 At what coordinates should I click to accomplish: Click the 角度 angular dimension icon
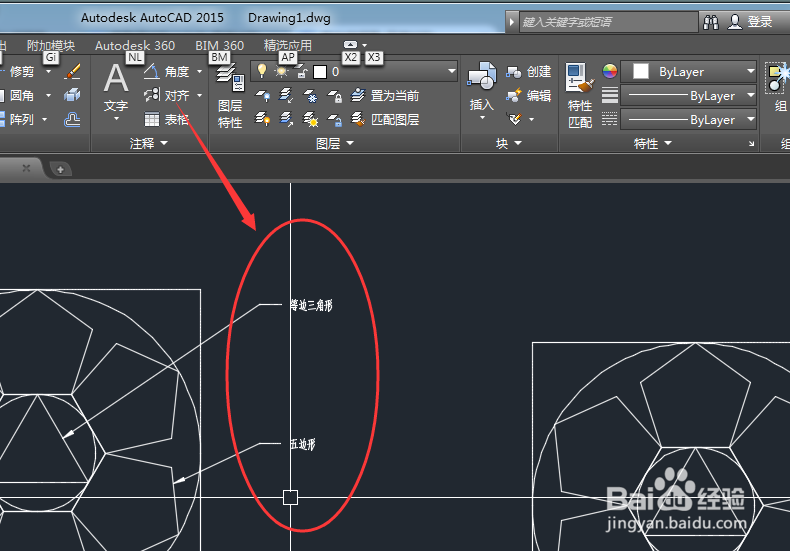click(152, 72)
